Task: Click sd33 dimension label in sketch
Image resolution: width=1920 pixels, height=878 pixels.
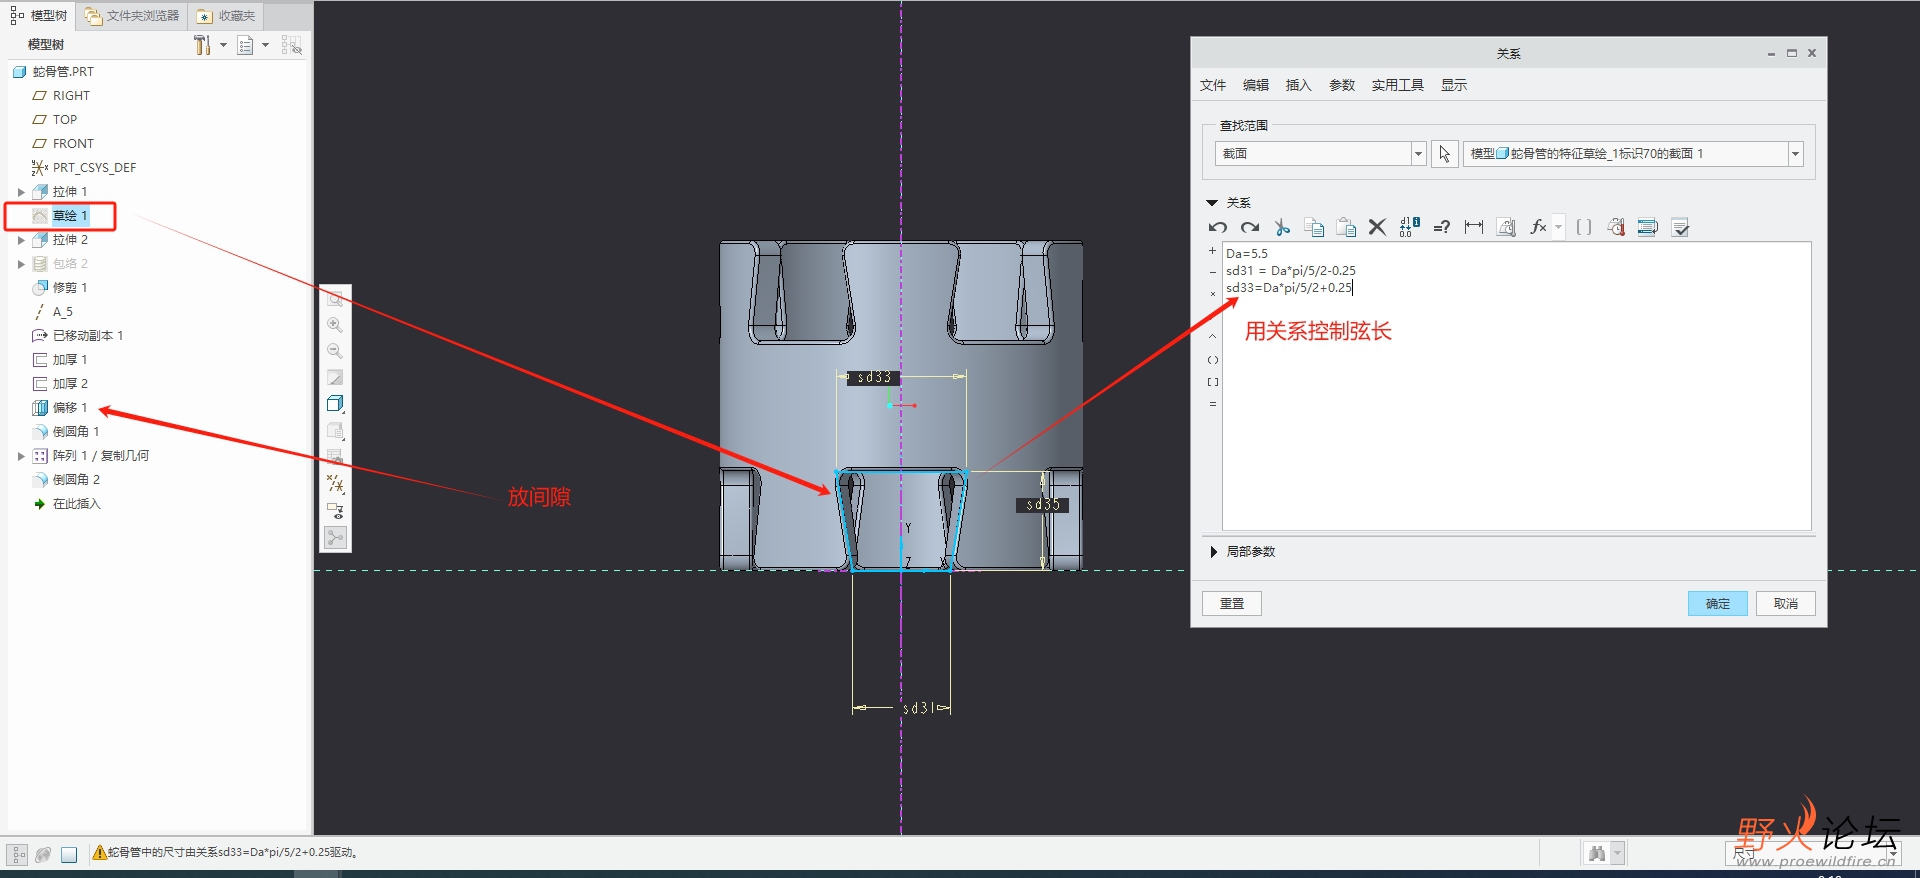Action: (x=874, y=378)
